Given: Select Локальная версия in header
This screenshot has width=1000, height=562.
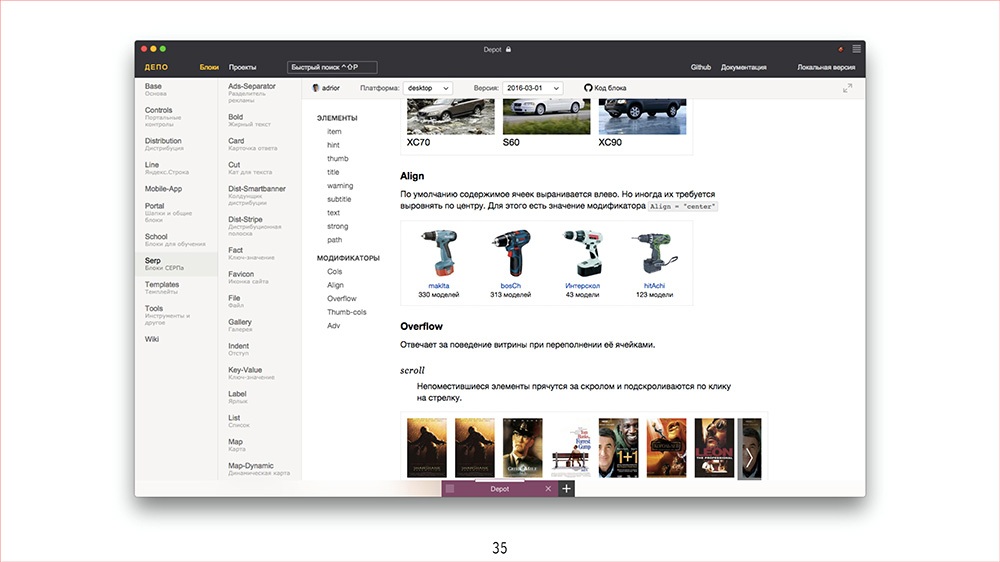Looking at the screenshot, I should click(x=826, y=67).
